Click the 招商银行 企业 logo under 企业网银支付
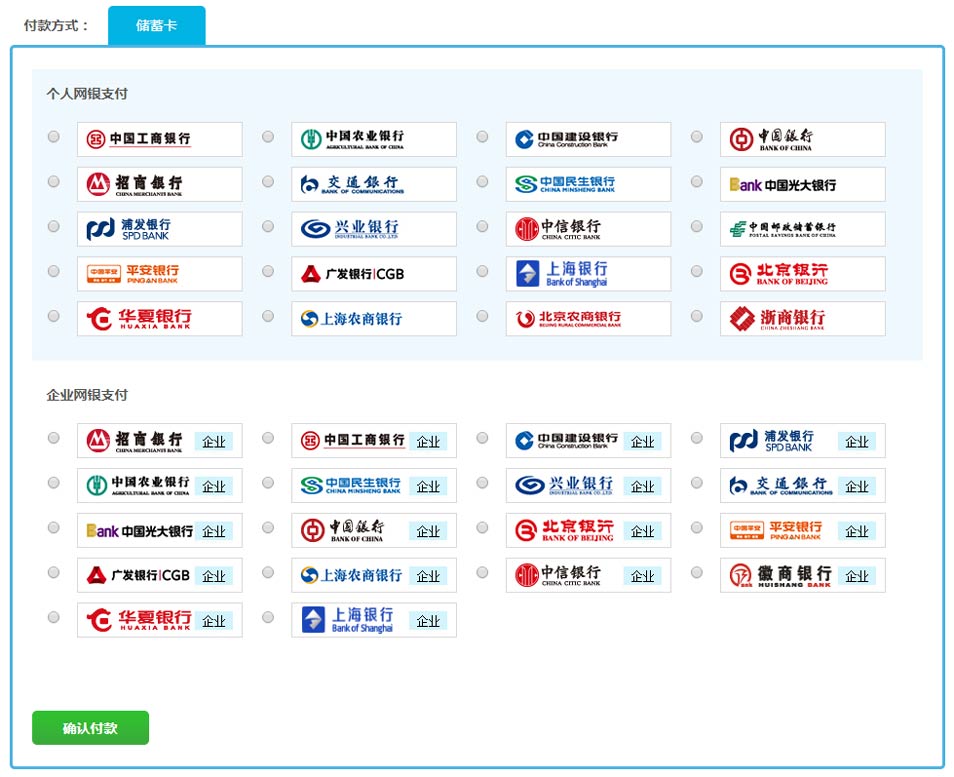Image resolution: width=954 pixels, height=777 pixels. tap(159, 441)
